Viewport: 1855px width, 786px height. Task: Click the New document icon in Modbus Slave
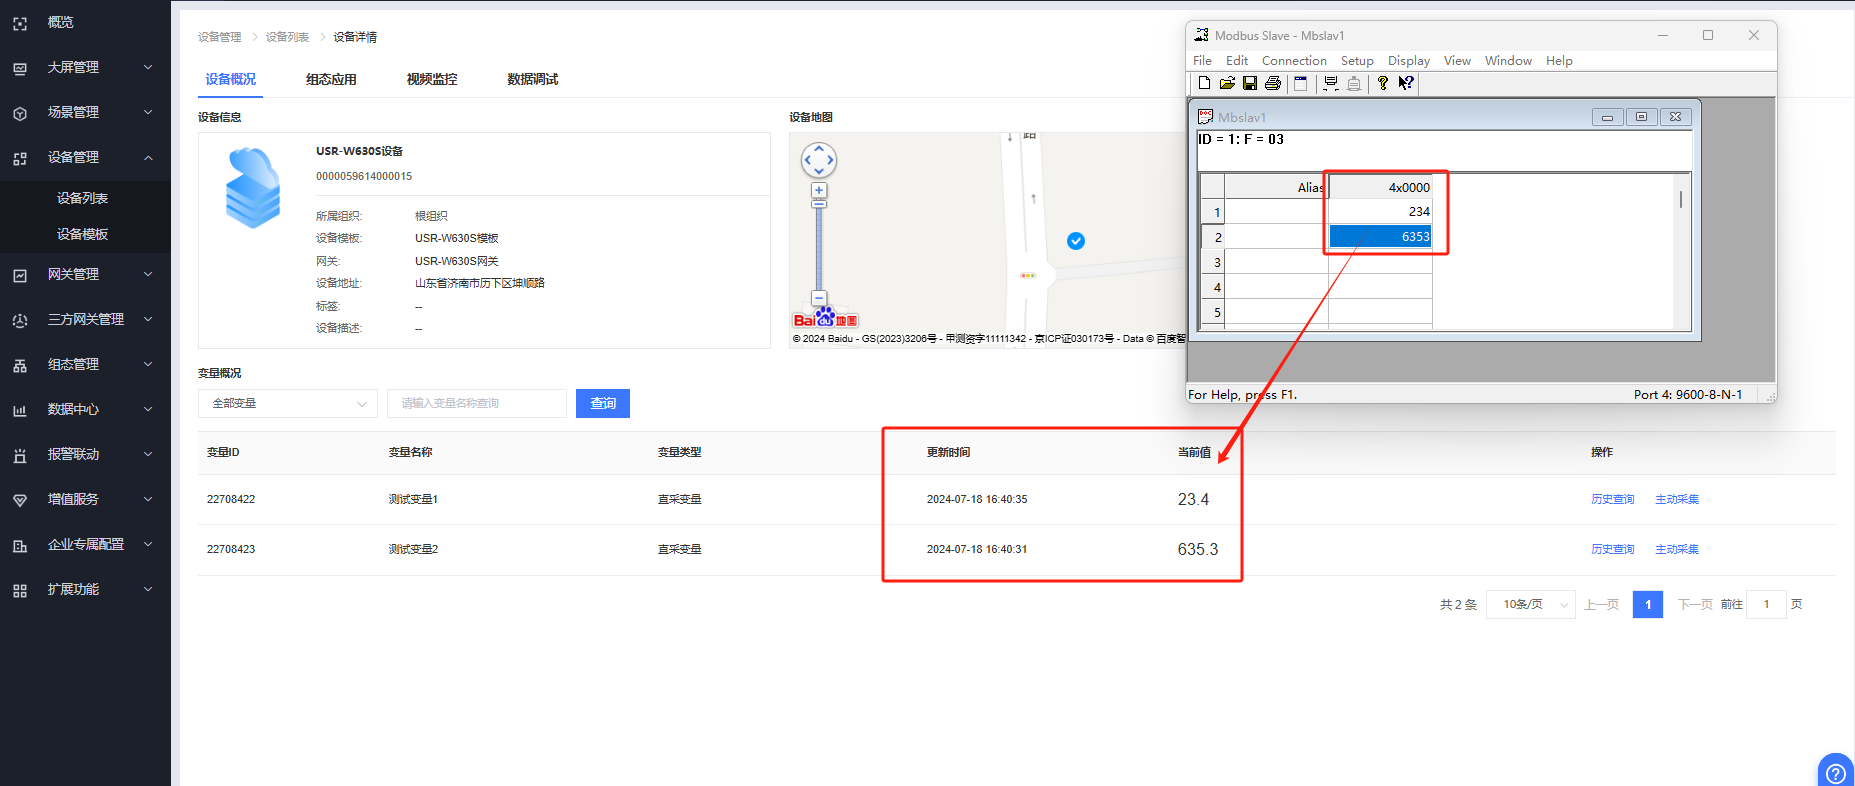point(1205,83)
